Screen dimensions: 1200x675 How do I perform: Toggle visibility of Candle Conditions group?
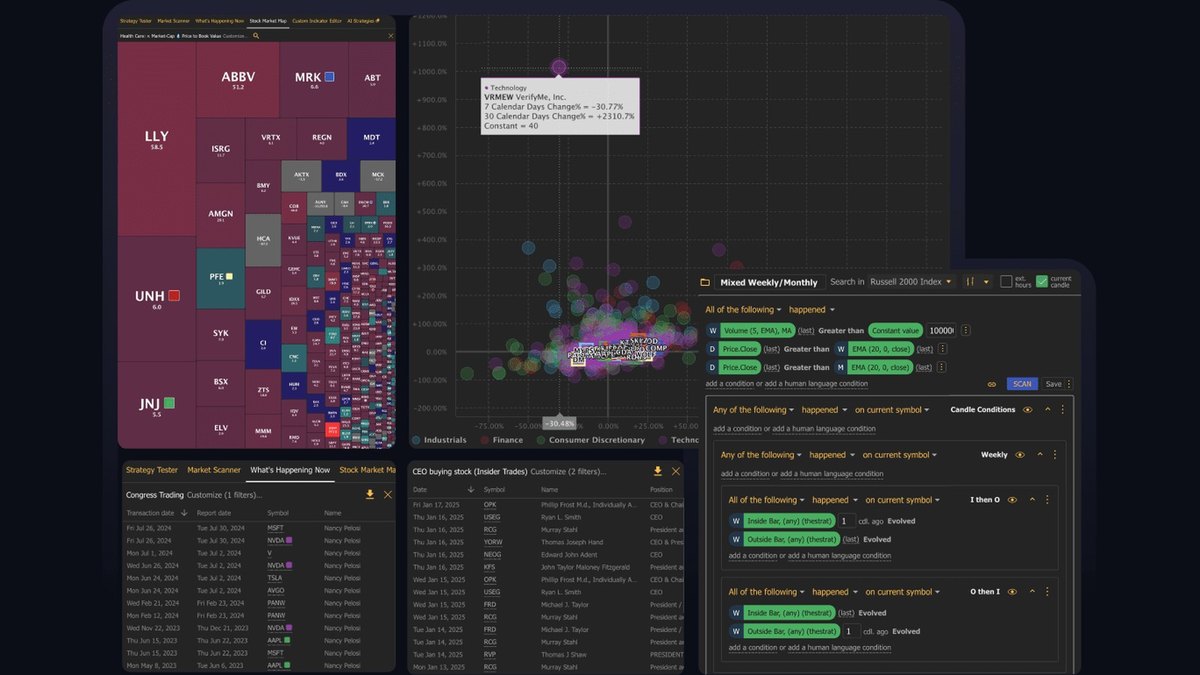1028,409
